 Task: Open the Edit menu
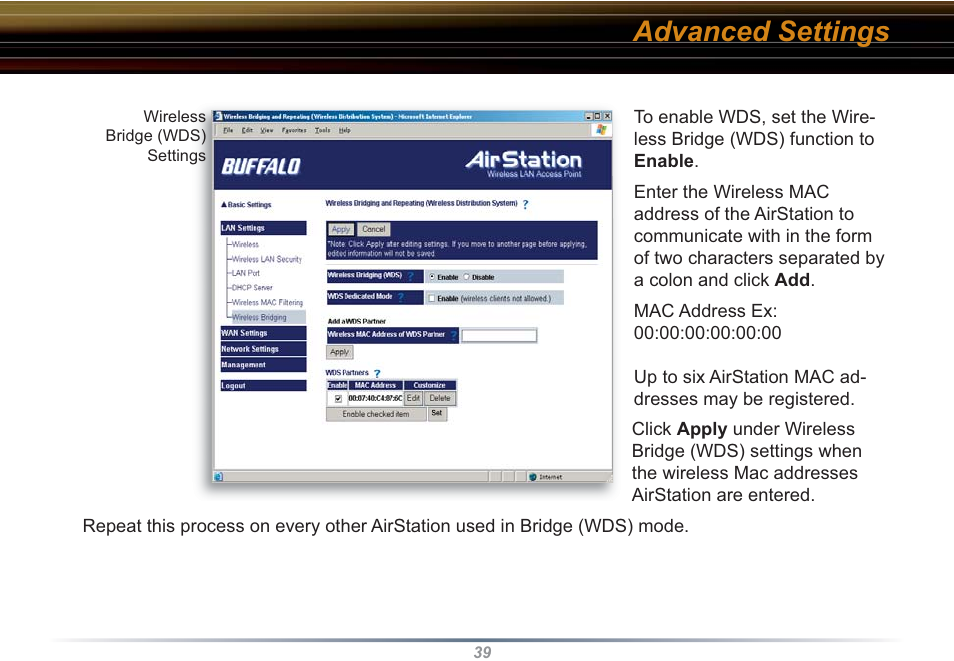click(247, 130)
